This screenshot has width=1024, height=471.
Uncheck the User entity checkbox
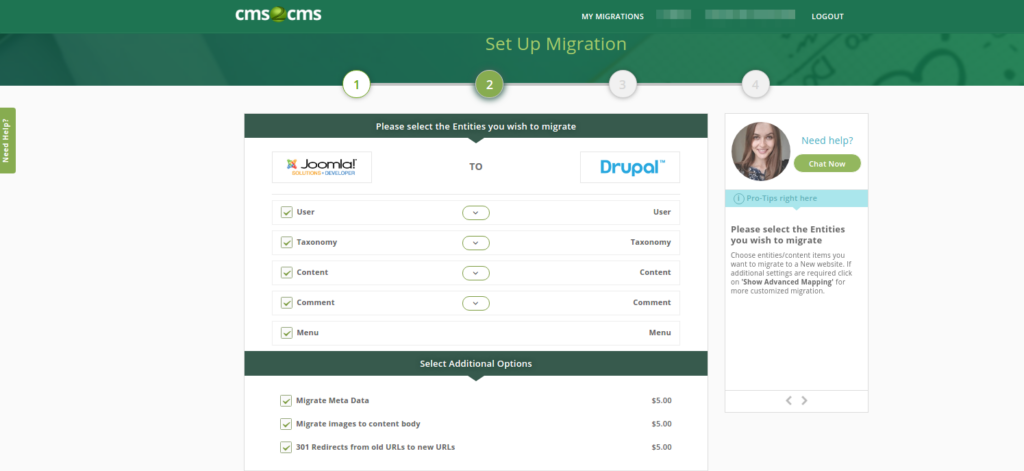[x=287, y=212]
